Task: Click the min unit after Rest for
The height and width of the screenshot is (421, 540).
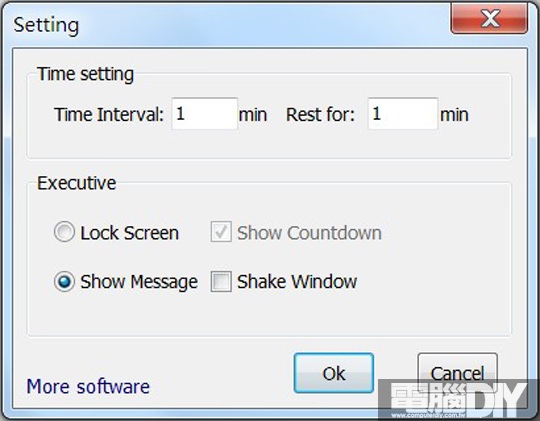Action: 454,115
